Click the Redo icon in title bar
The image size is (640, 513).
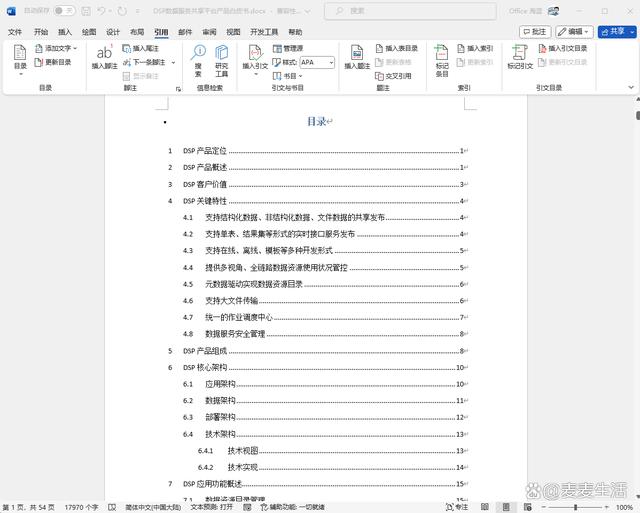tap(122, 11)
